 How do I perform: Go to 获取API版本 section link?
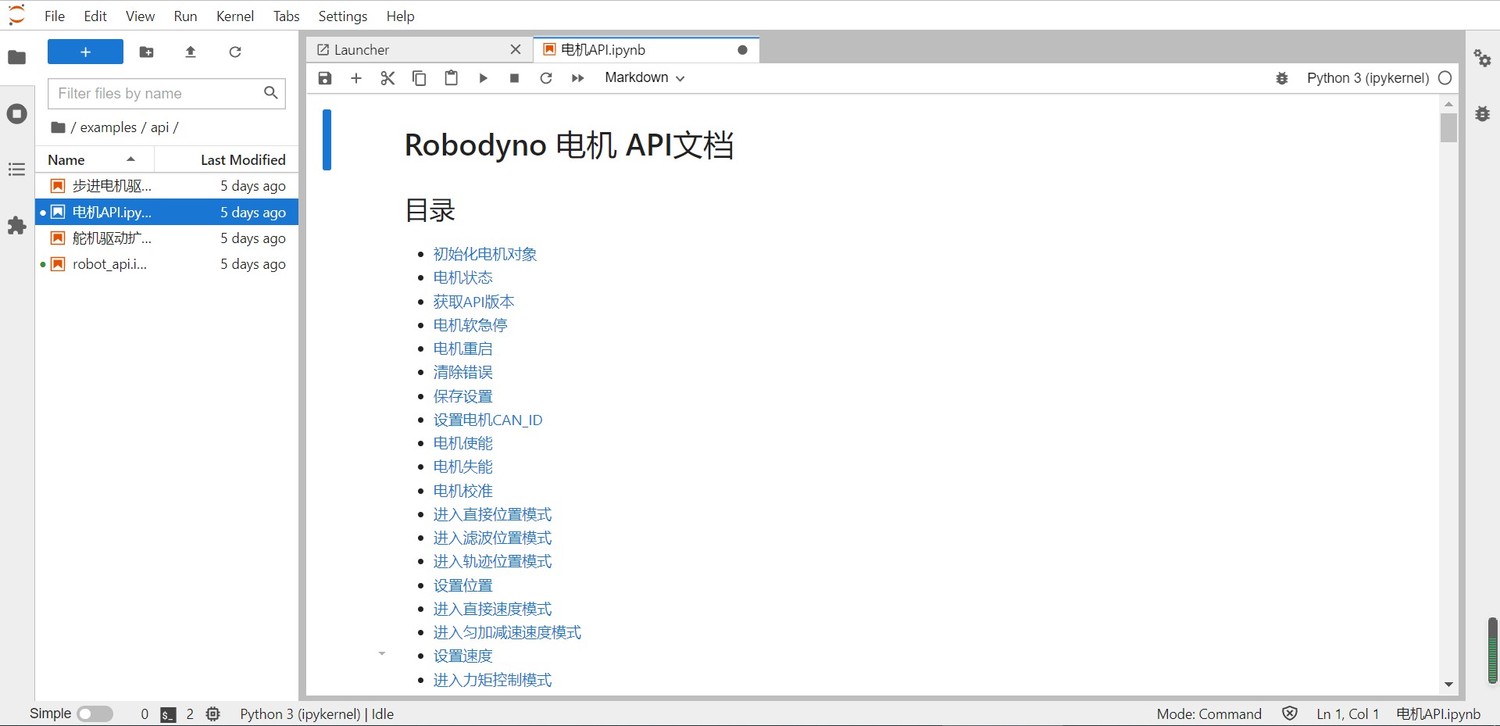[x=474, y=301]
